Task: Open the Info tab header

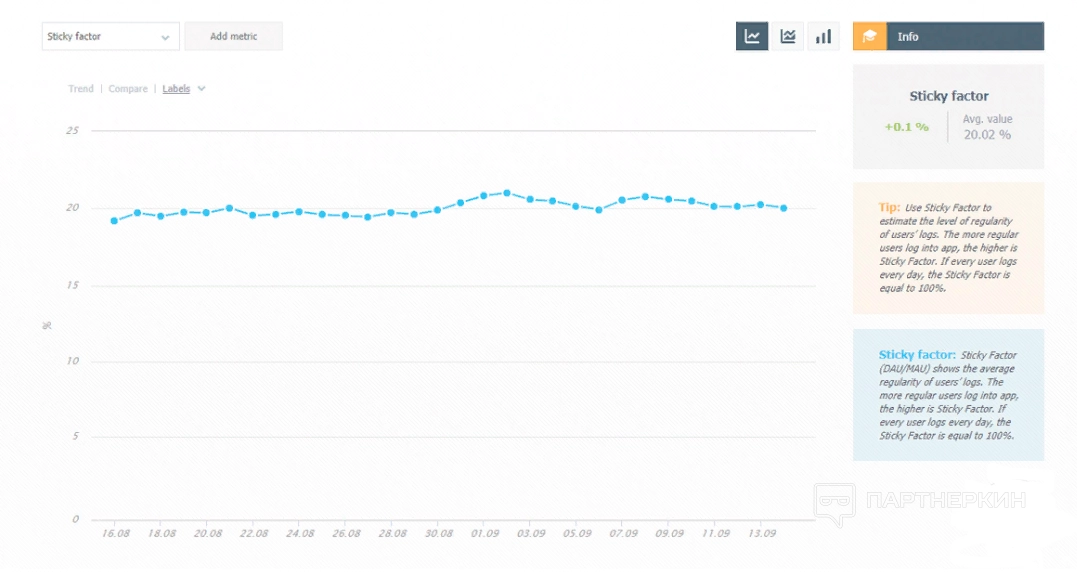Action: coord(948,37)
